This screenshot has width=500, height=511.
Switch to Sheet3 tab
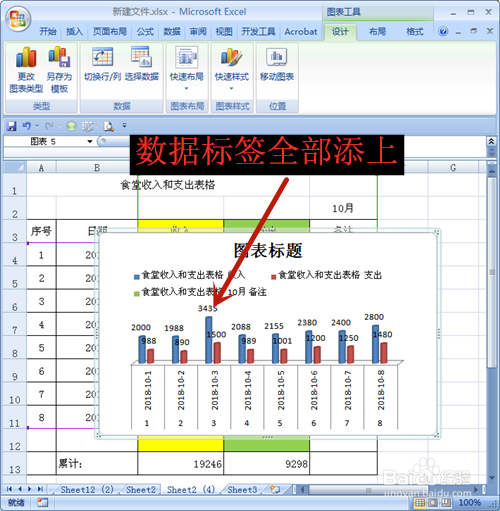coord(242,489)
